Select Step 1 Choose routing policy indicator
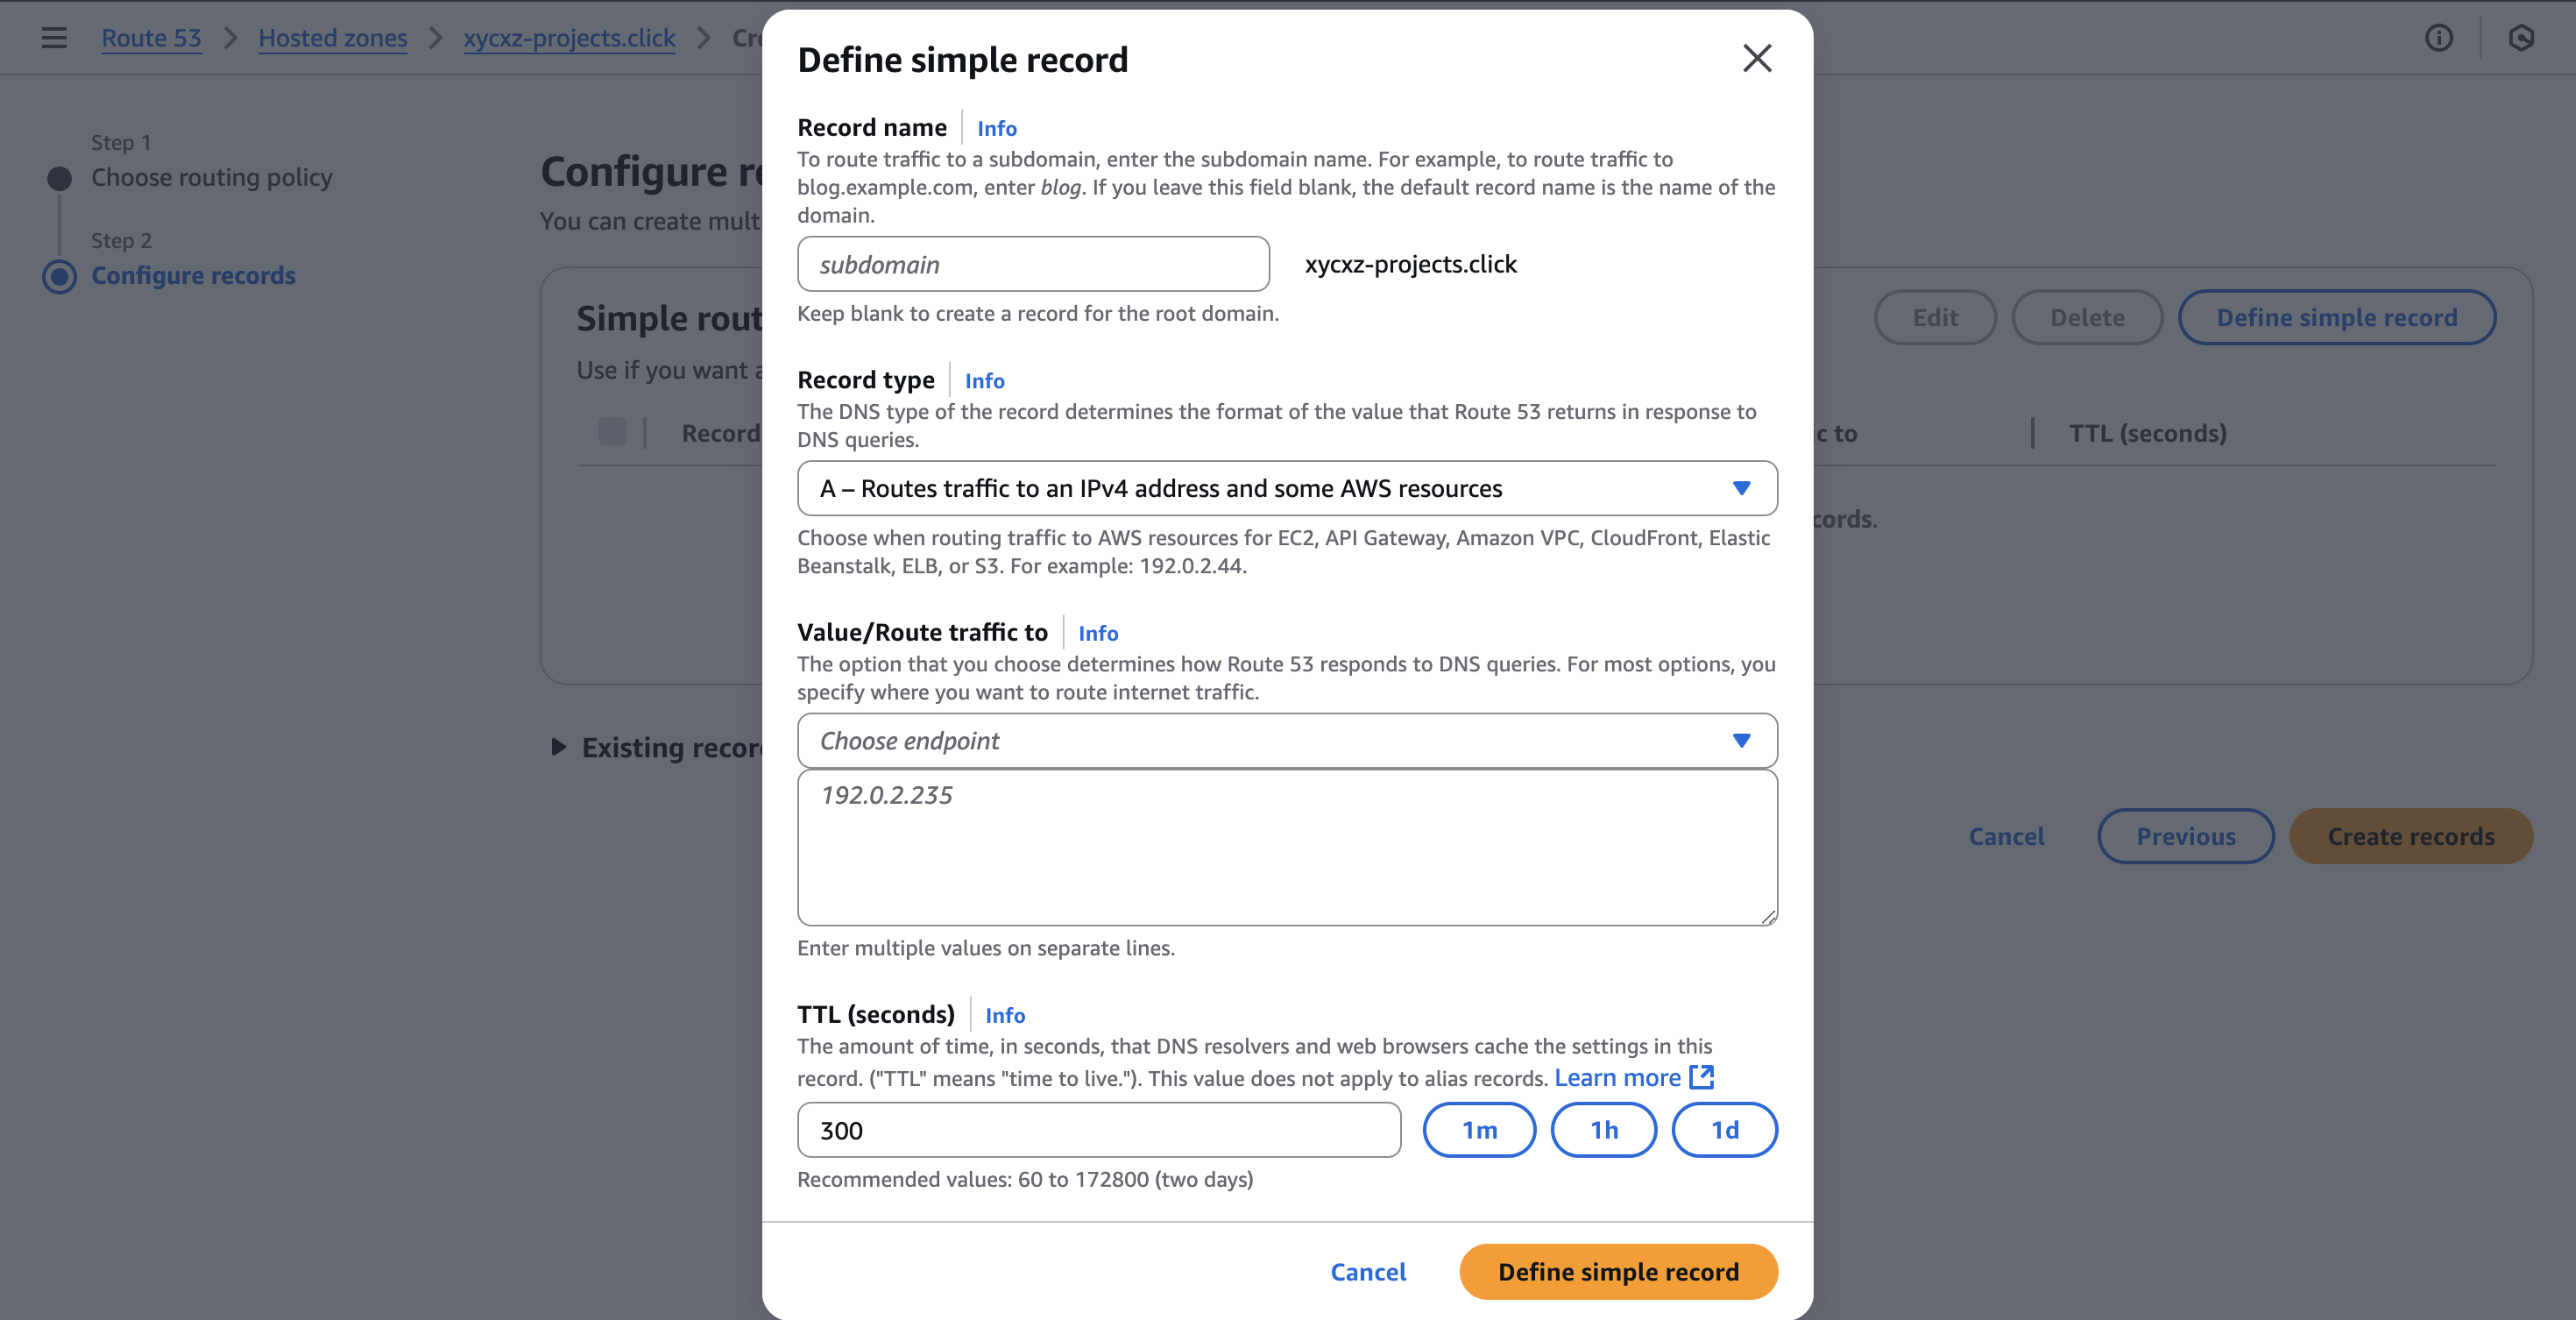The width and height of the screenshot is (2576, 1320). (59, 177)
